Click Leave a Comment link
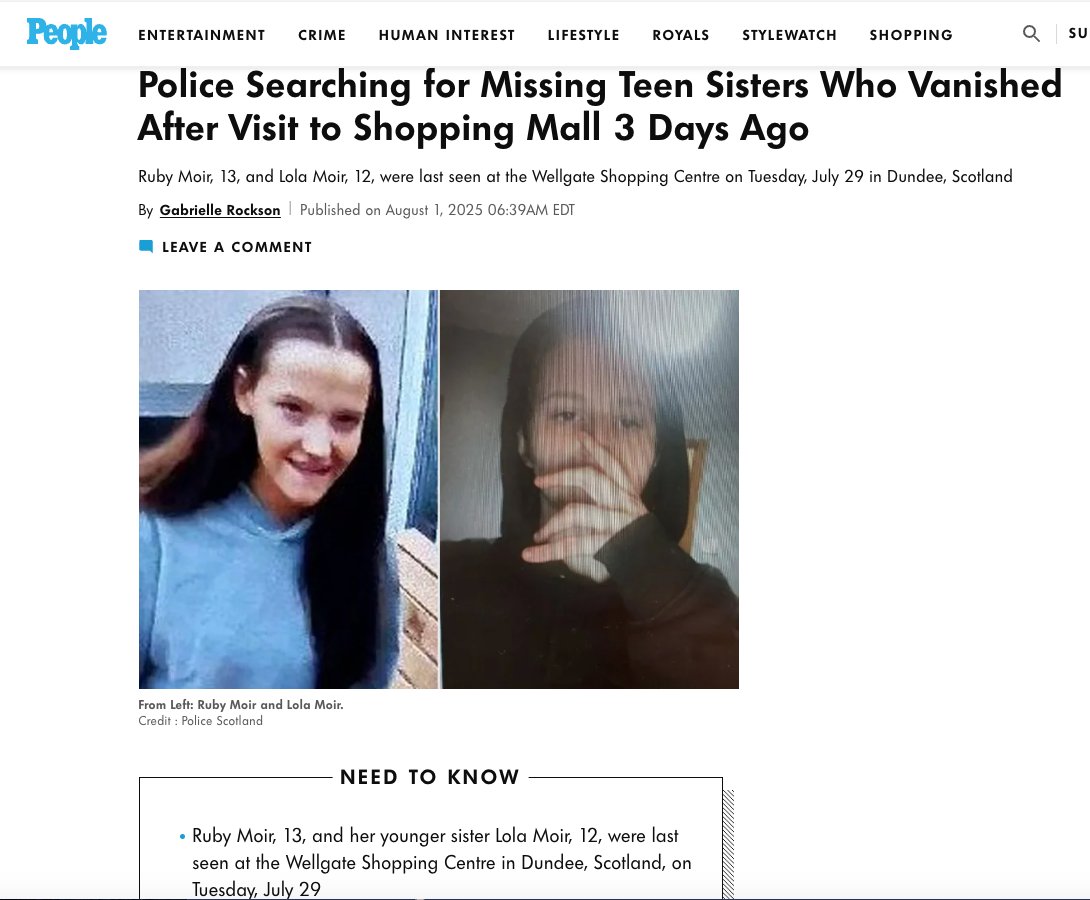 pyautogui.click(x=236, y=247)
